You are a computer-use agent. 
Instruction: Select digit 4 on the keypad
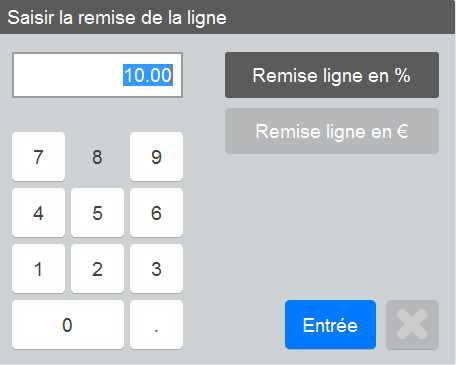click(38, 213)
